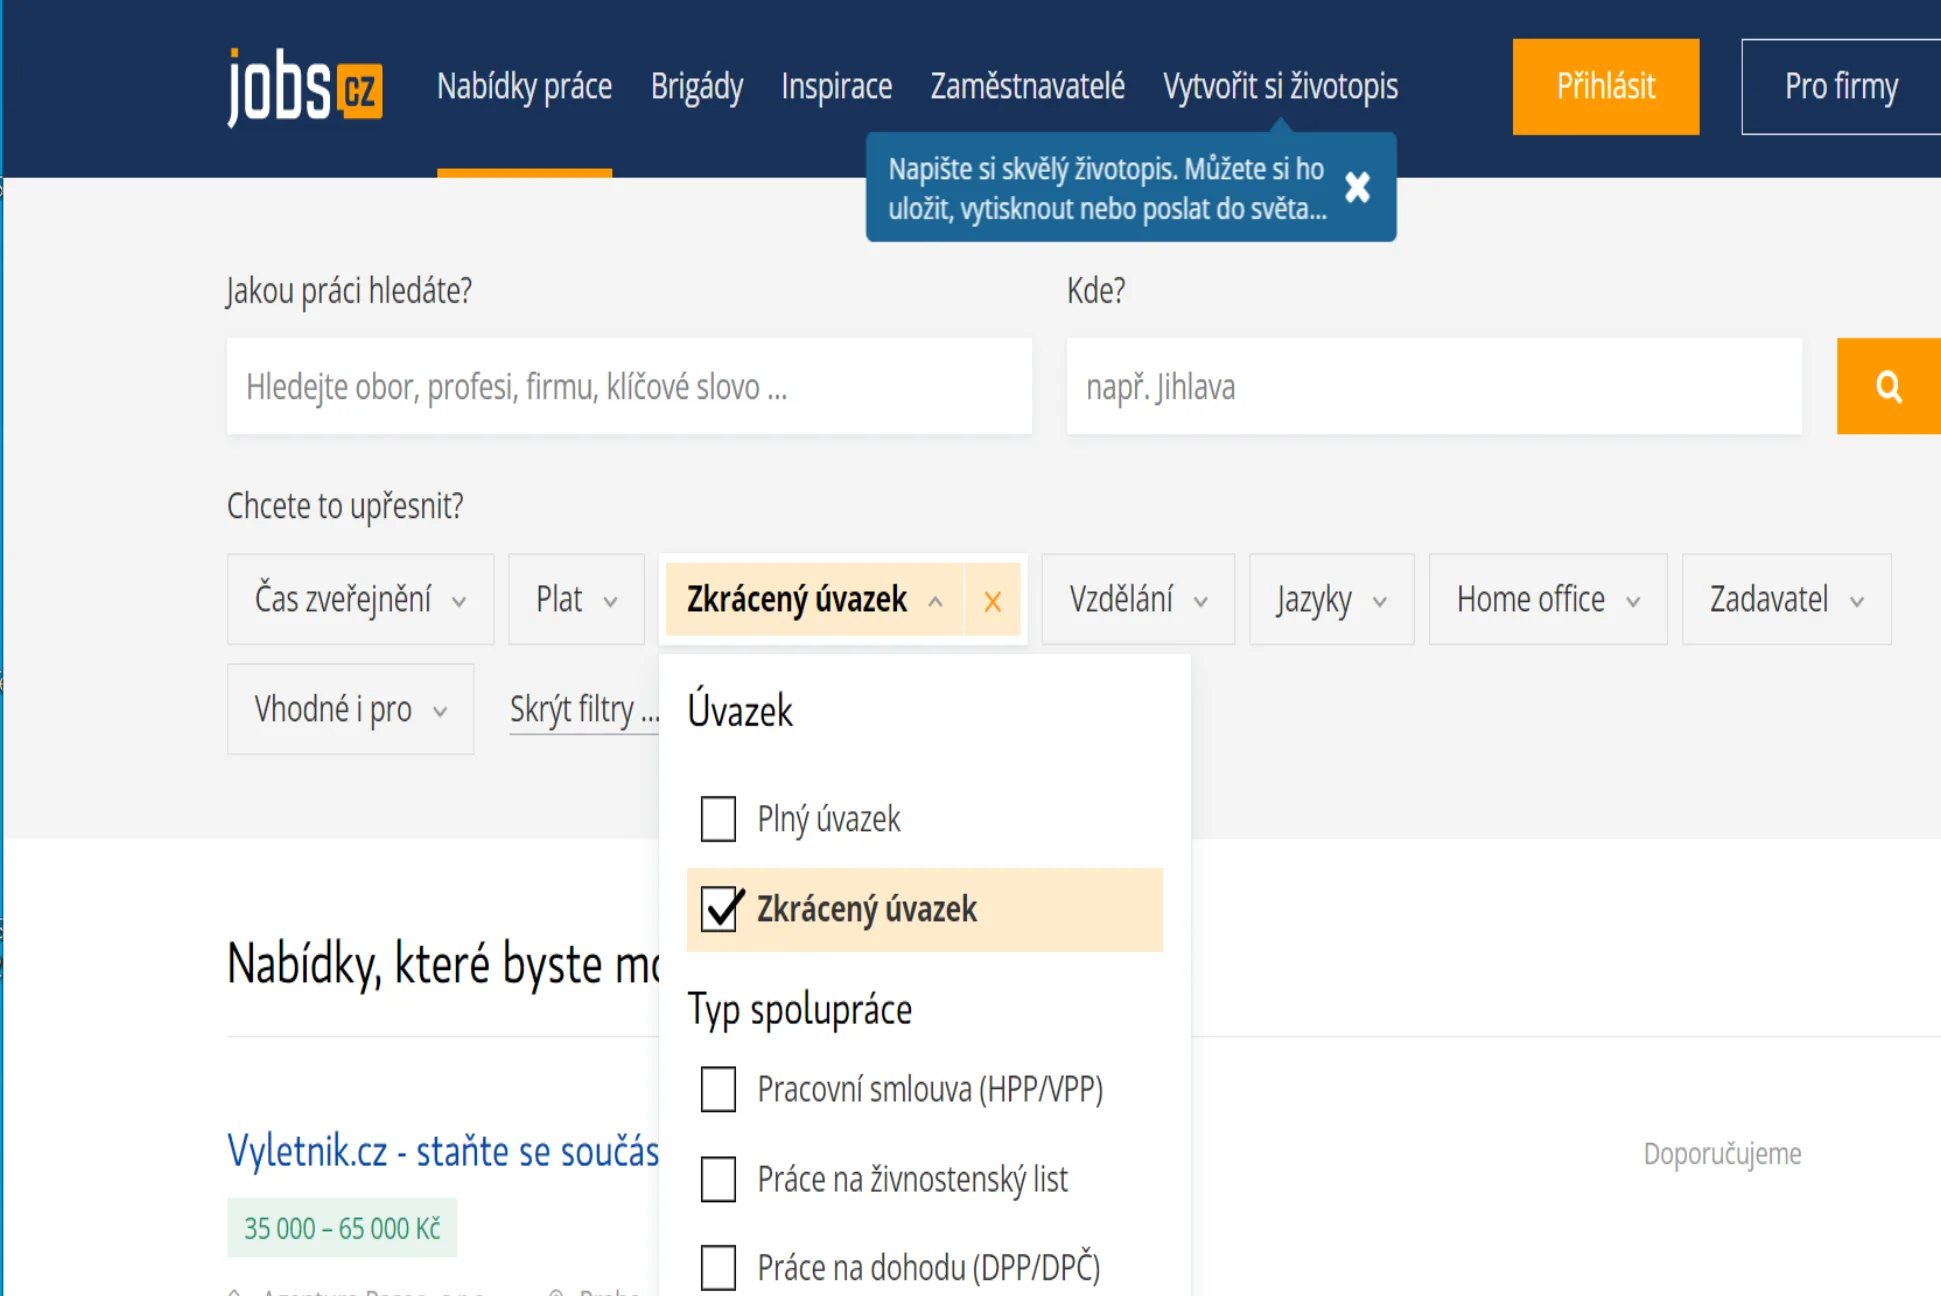Check Pracovní smlouva (HPP/VPP)
This screenshot has width=1941, height=1296.
pos(718,1089)
